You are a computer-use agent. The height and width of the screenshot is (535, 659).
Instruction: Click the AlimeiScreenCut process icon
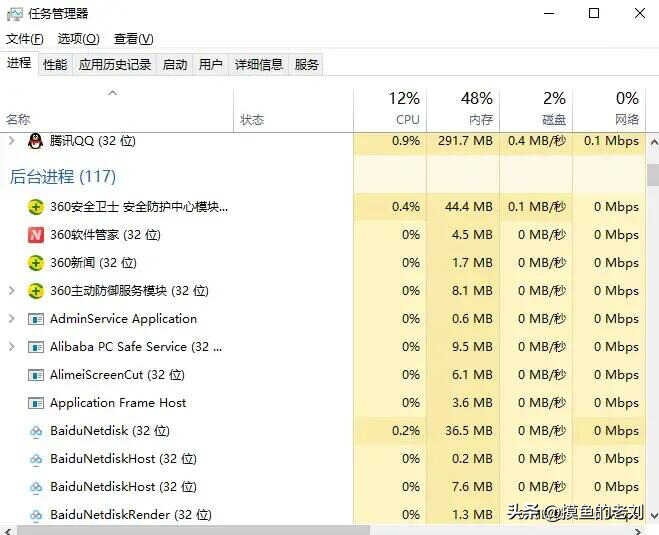pos(36,375)
